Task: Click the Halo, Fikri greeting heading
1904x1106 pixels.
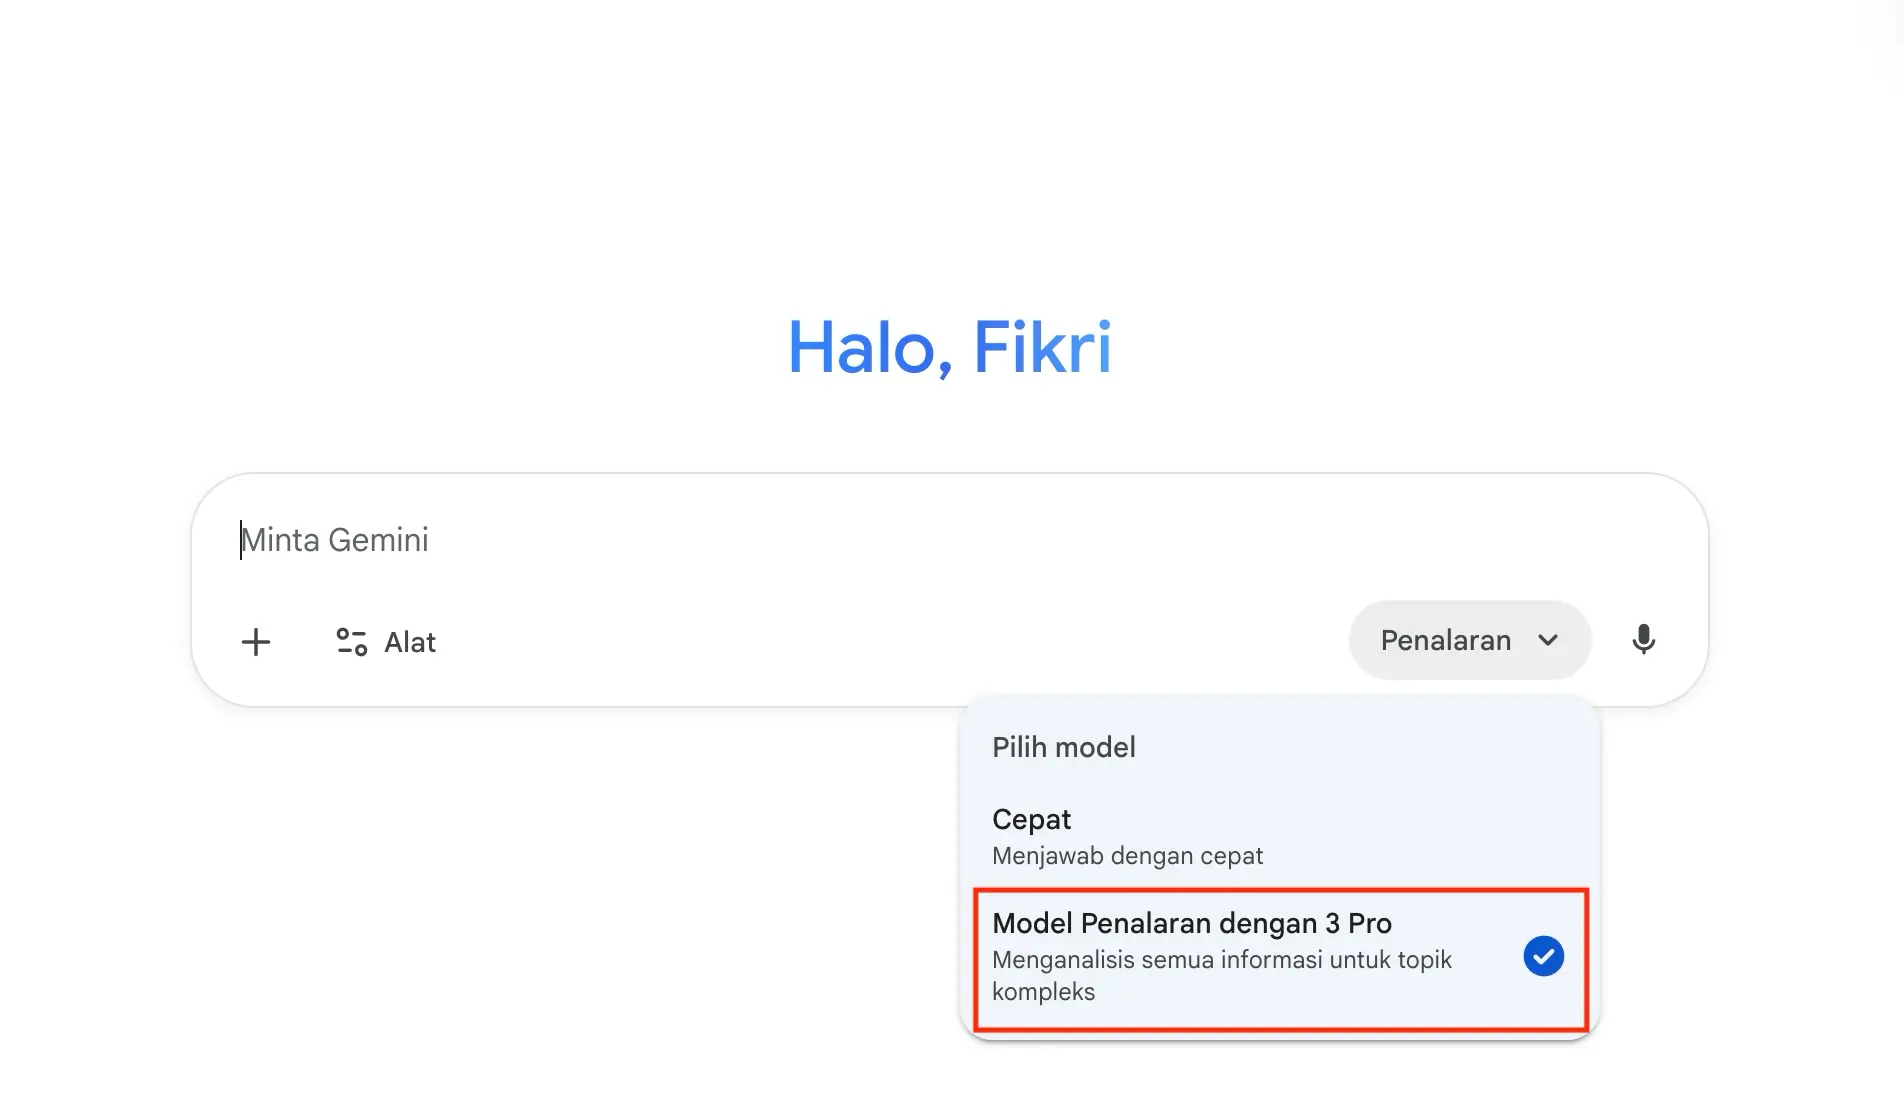Action: 949,348
